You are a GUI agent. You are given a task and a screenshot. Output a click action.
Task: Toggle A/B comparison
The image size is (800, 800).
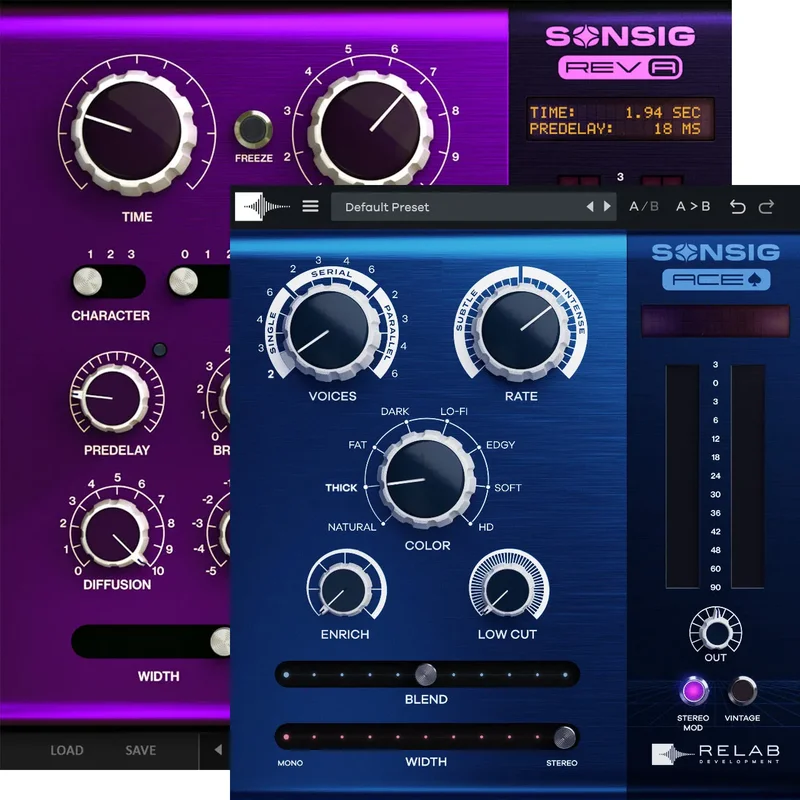point(644,207)
